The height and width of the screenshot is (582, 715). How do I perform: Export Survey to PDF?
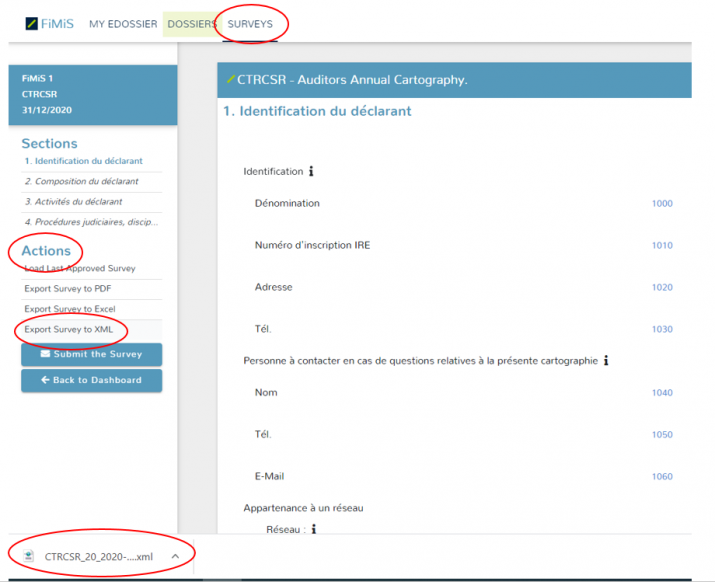[x=67, y=289]
